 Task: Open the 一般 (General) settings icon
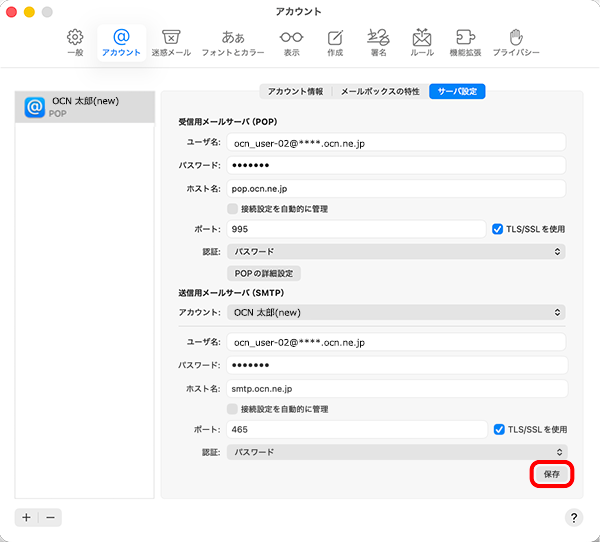(x=75, y=41)
